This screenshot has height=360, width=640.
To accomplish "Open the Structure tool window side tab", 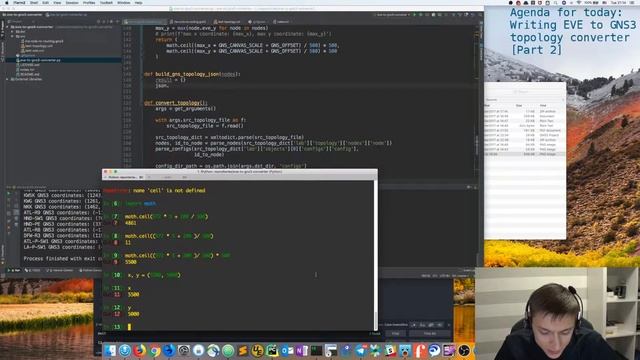I will (x=2, y=51).
